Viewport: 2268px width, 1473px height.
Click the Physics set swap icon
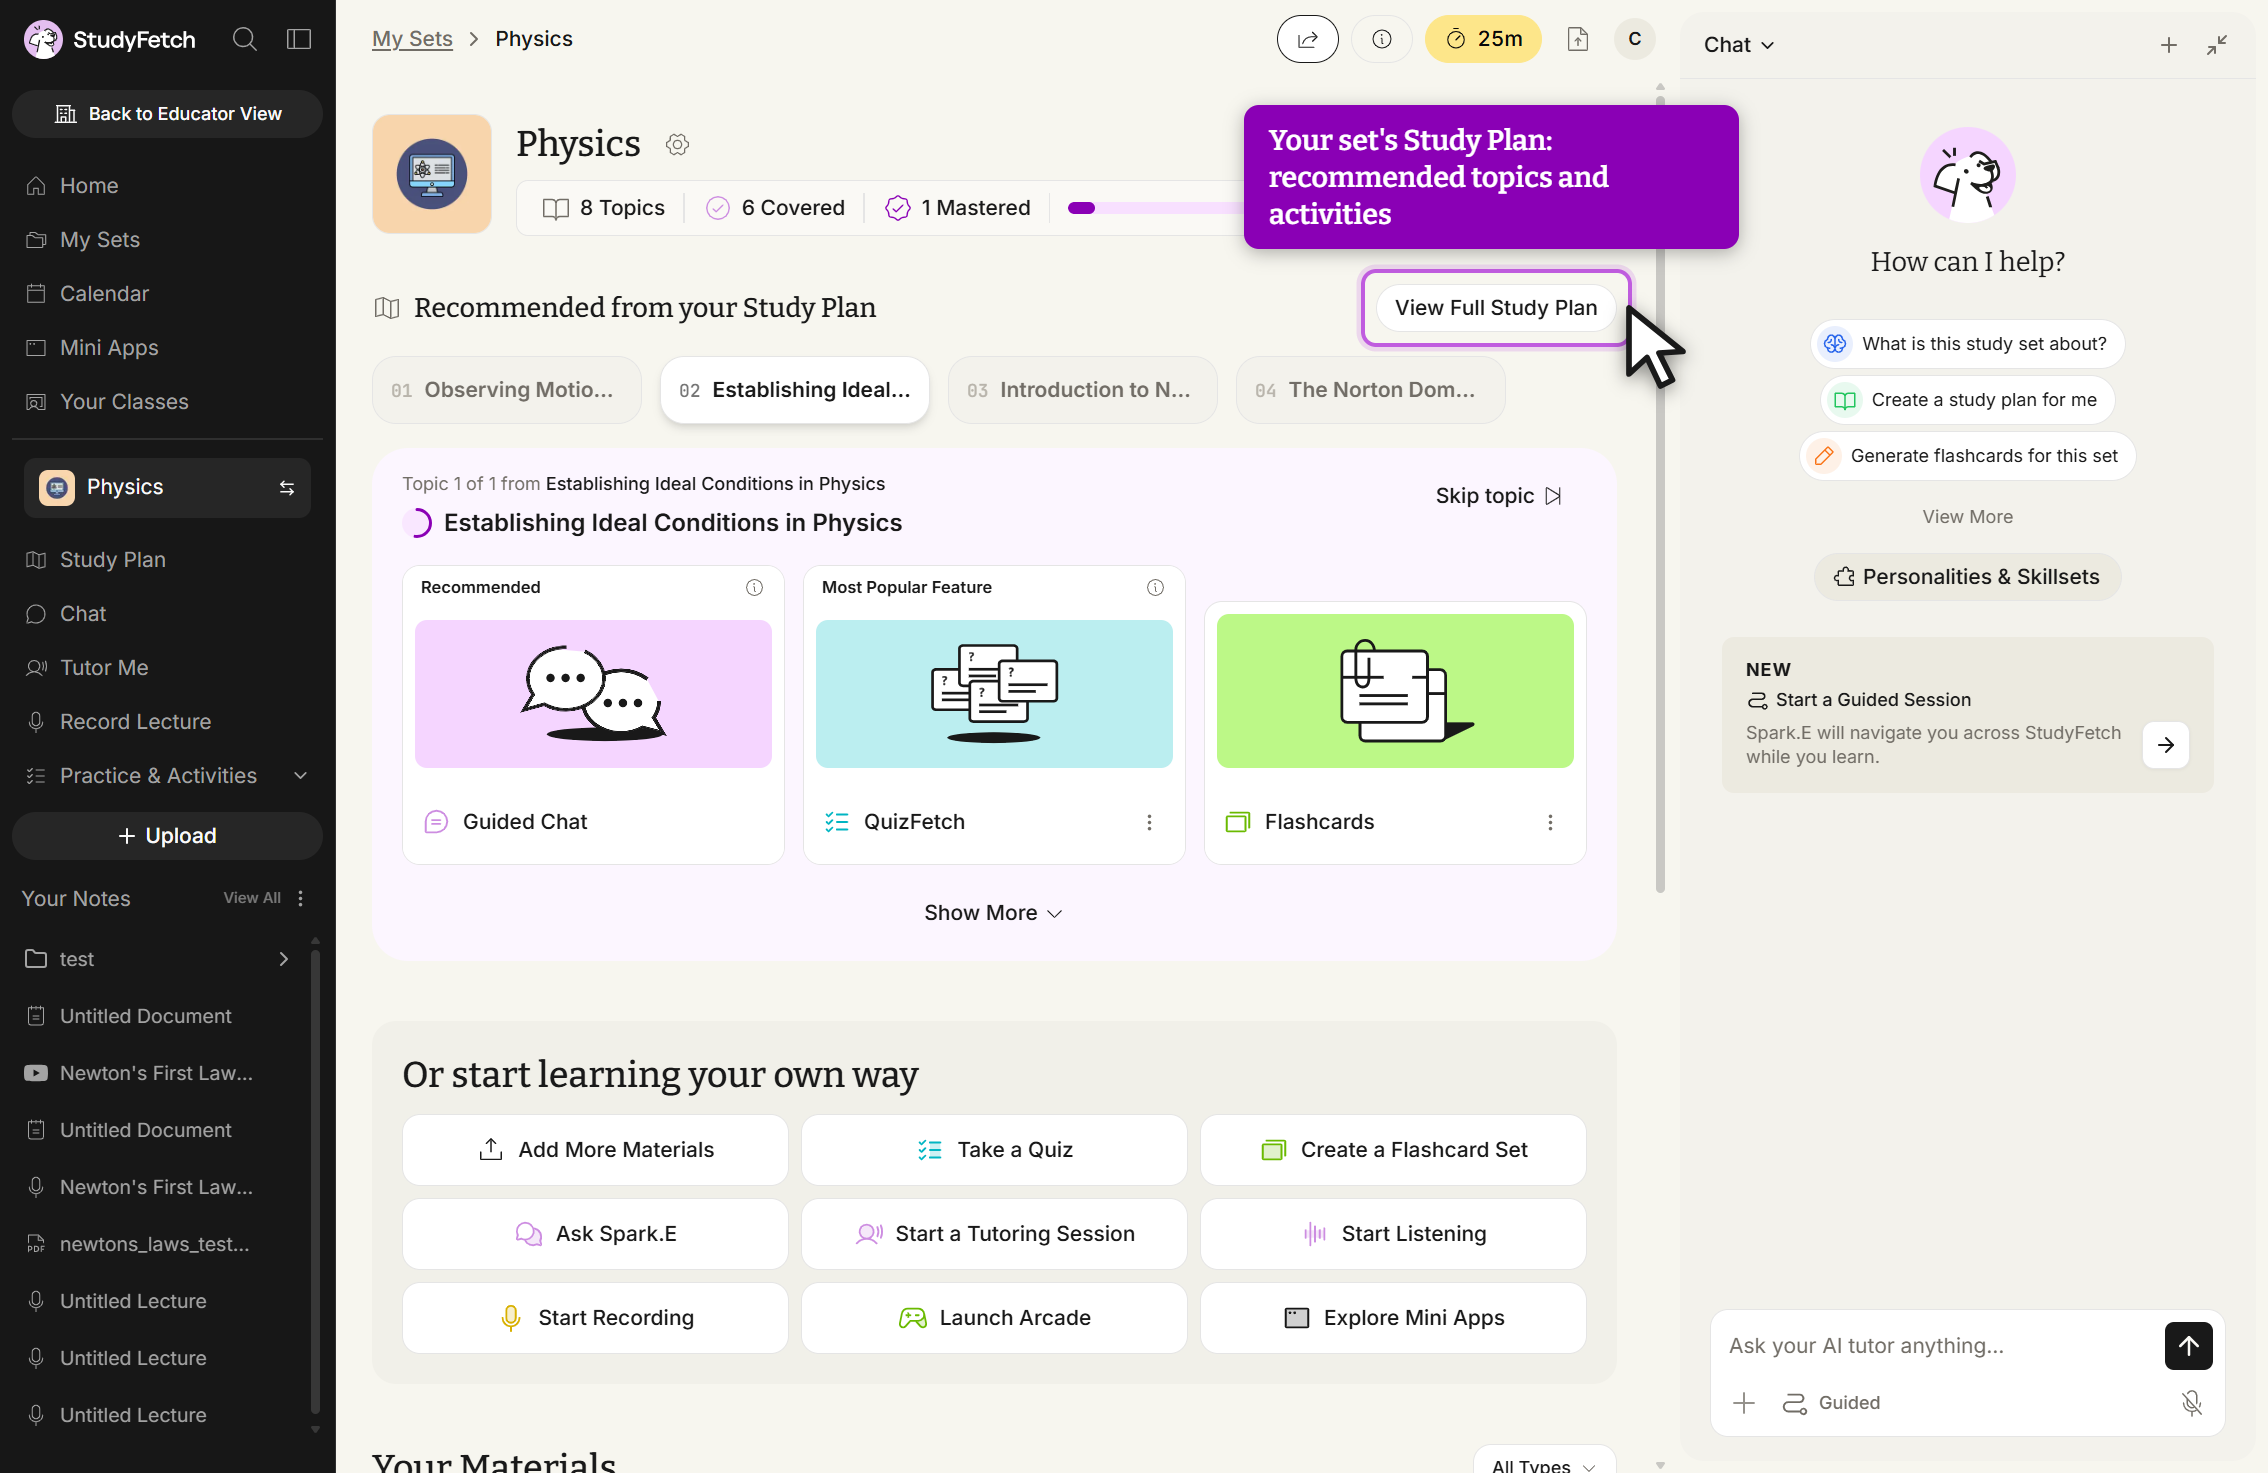286,487
